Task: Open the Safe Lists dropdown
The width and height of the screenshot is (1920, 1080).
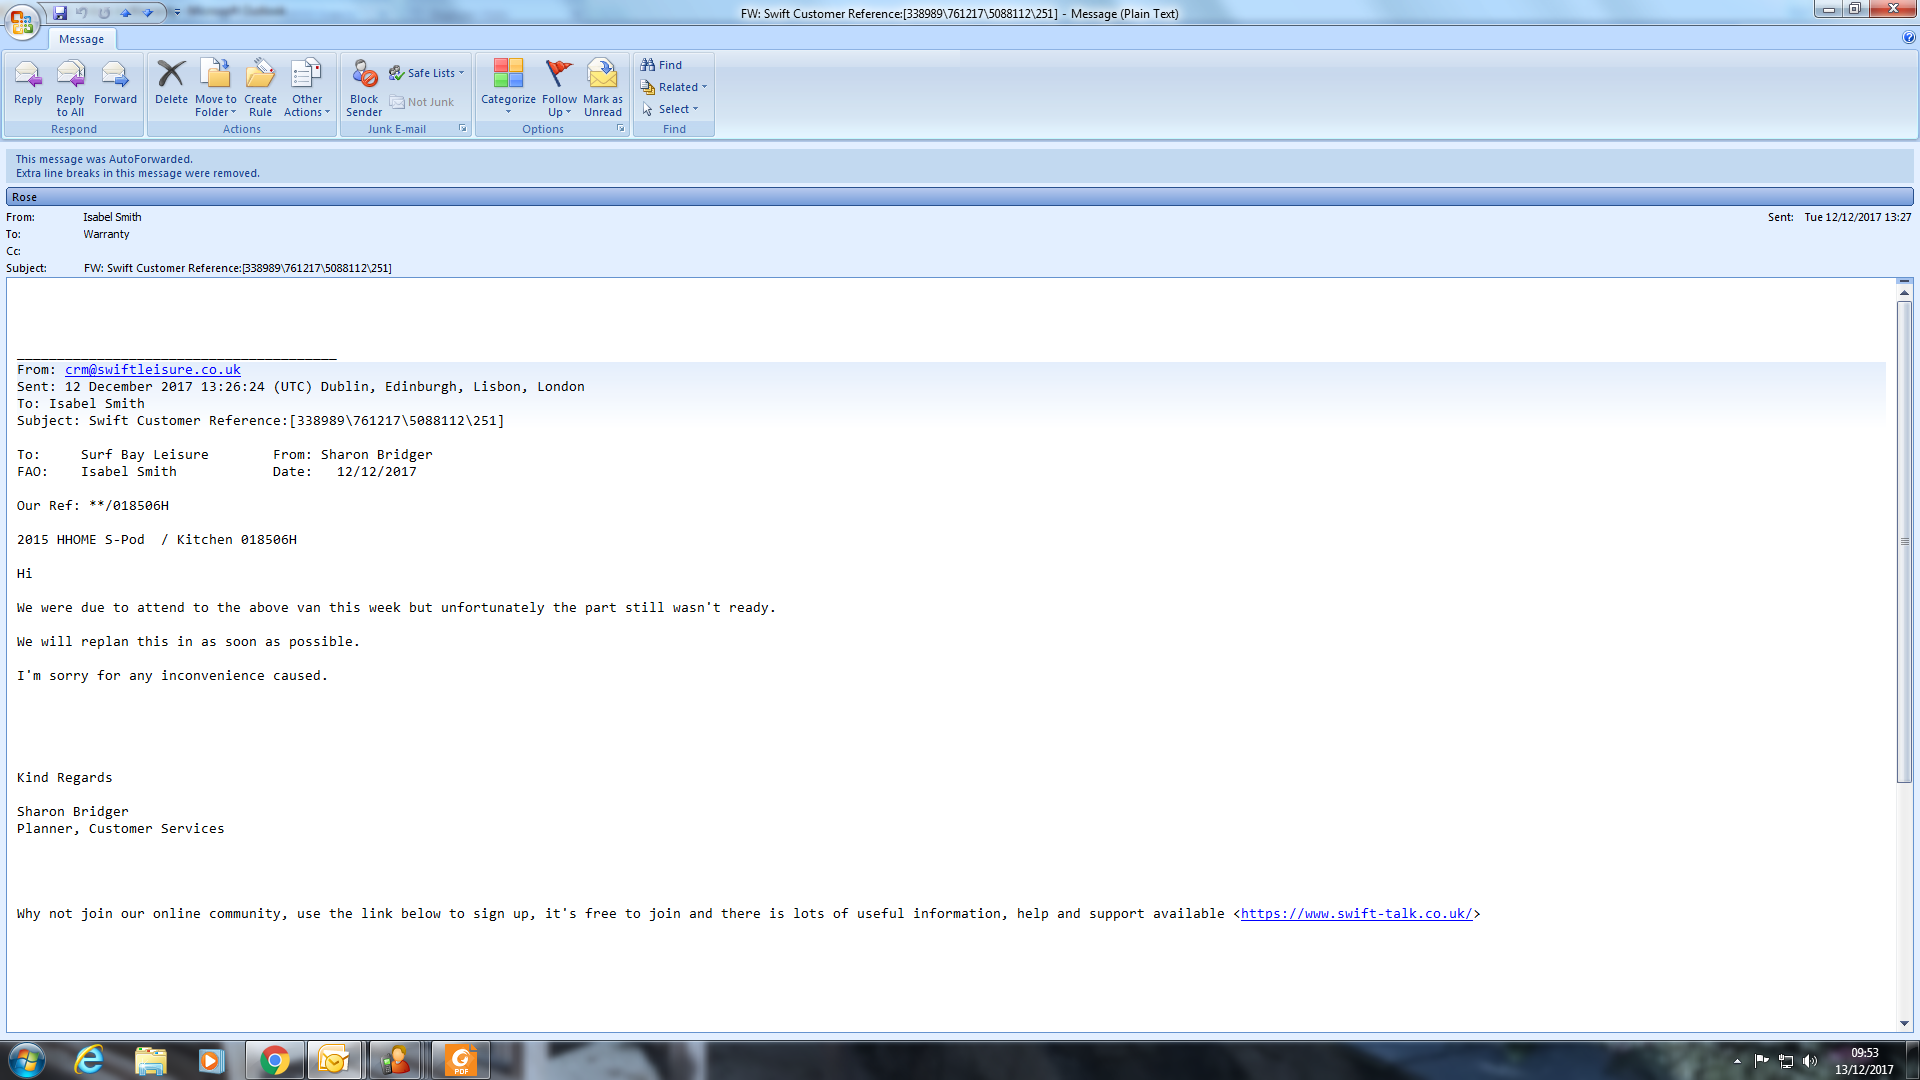Action: (x=428, y=73)
